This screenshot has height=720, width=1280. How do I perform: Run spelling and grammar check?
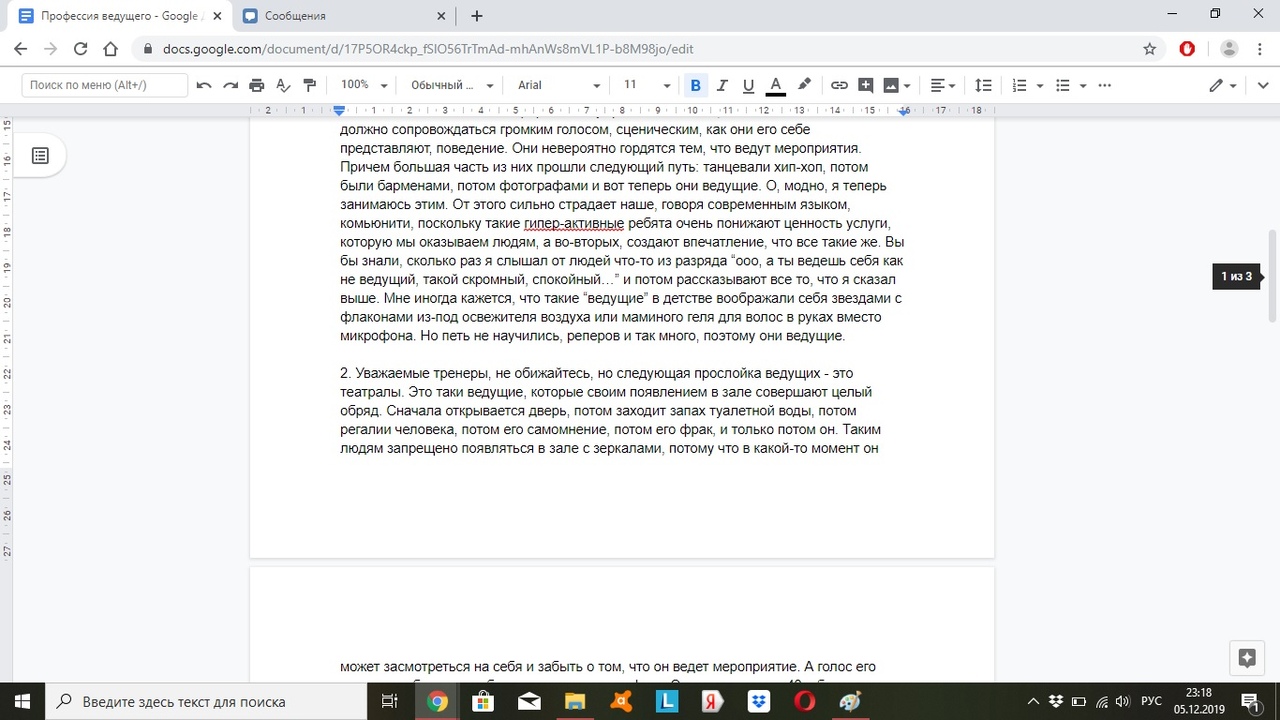(x=283, y=86)
